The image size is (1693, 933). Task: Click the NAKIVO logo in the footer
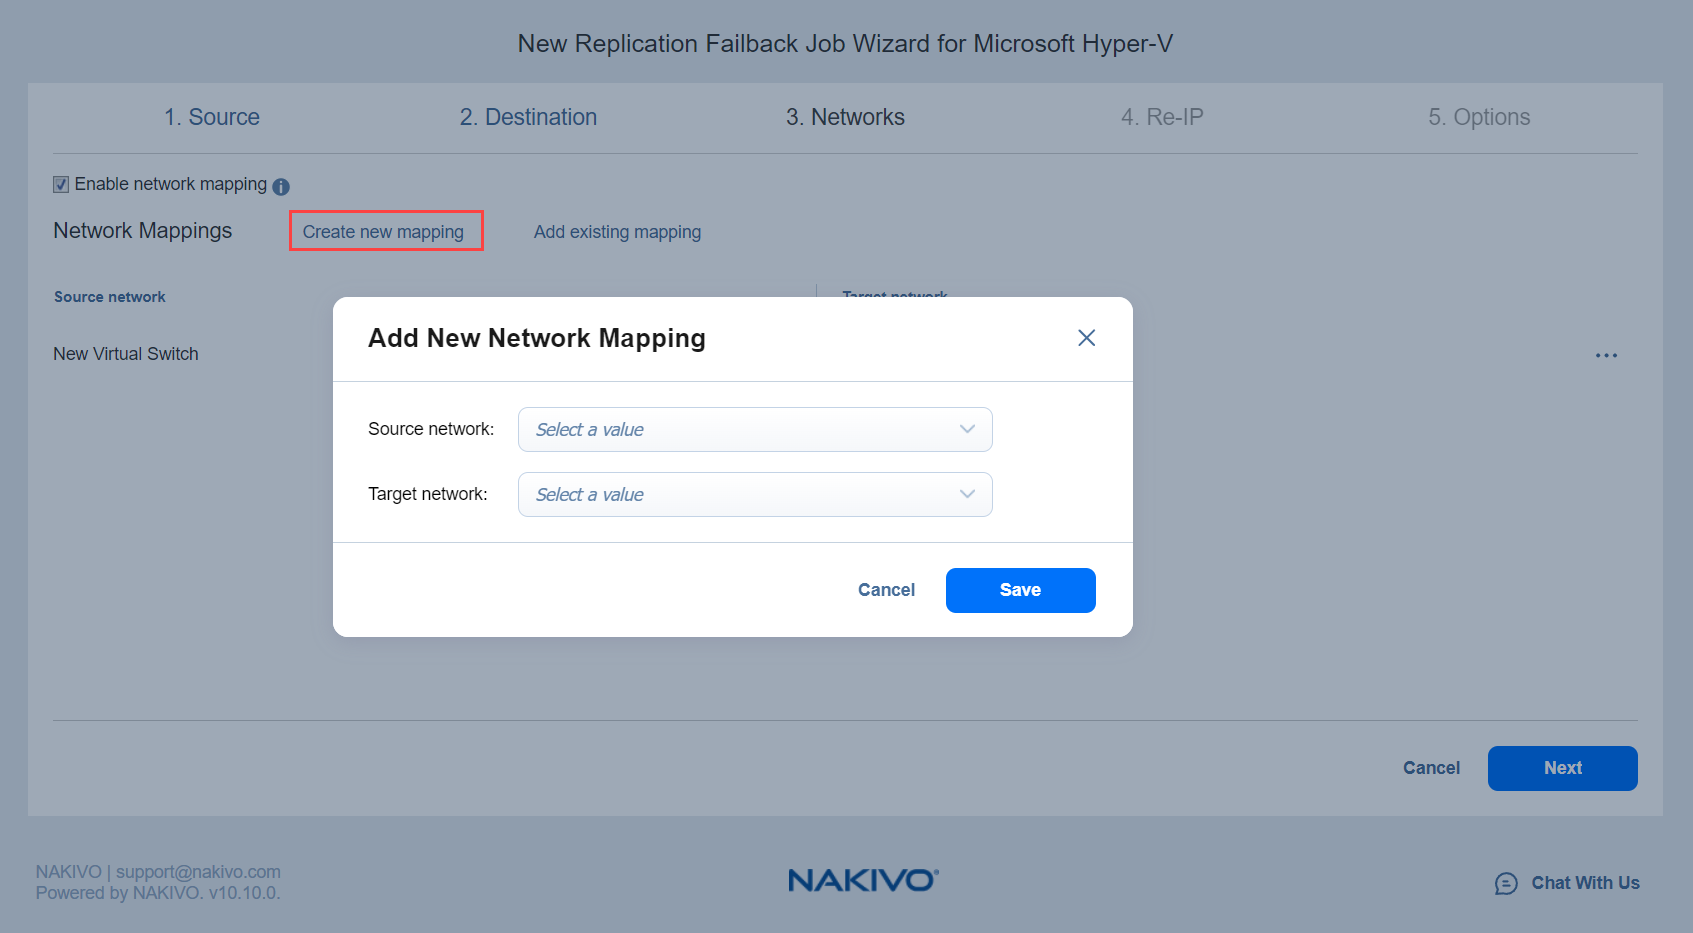click(863, 880)
